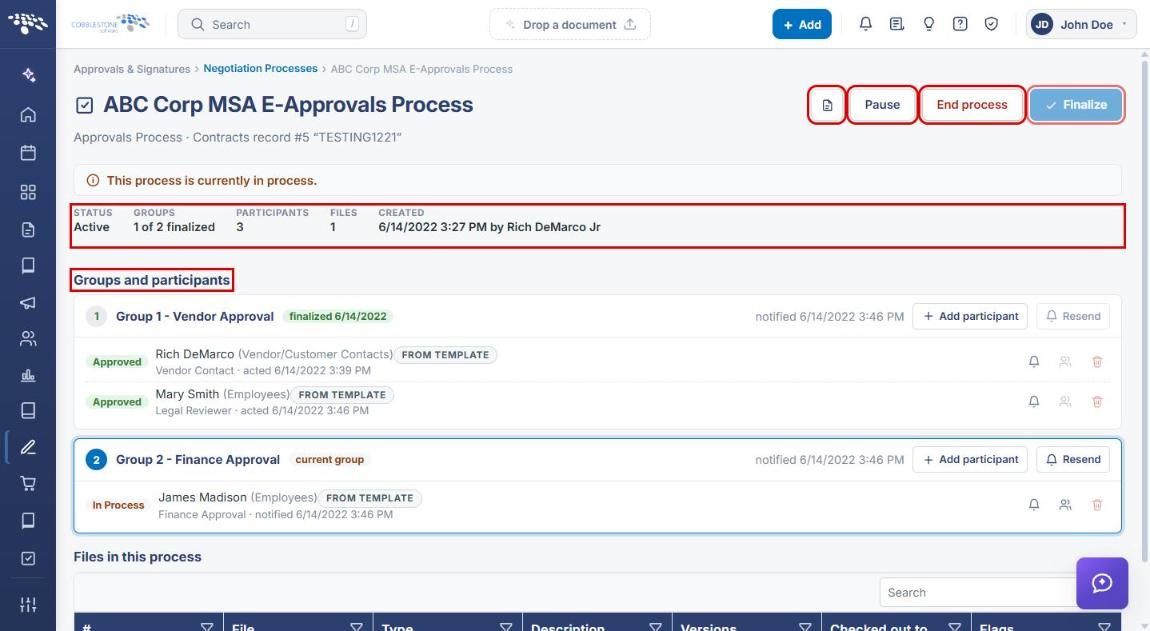Open the dashboard grid icon in sidebar

coord(28,192)
